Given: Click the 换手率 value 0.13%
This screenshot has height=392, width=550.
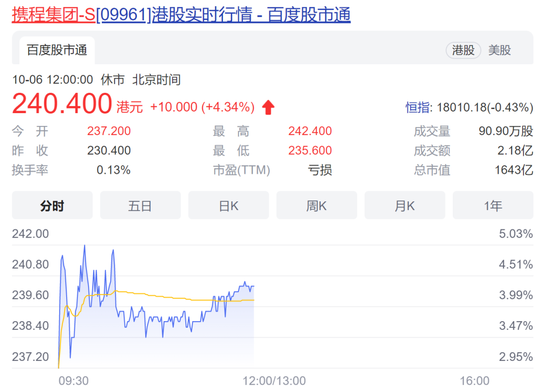Looking at the screenshot, I should [x=114, y=170].
